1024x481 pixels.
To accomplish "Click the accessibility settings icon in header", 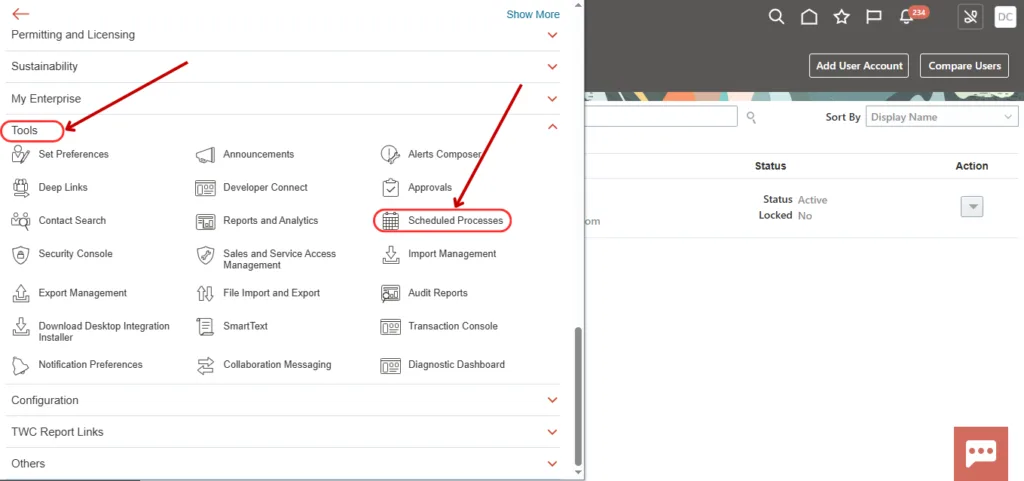I will pos(970,17).
